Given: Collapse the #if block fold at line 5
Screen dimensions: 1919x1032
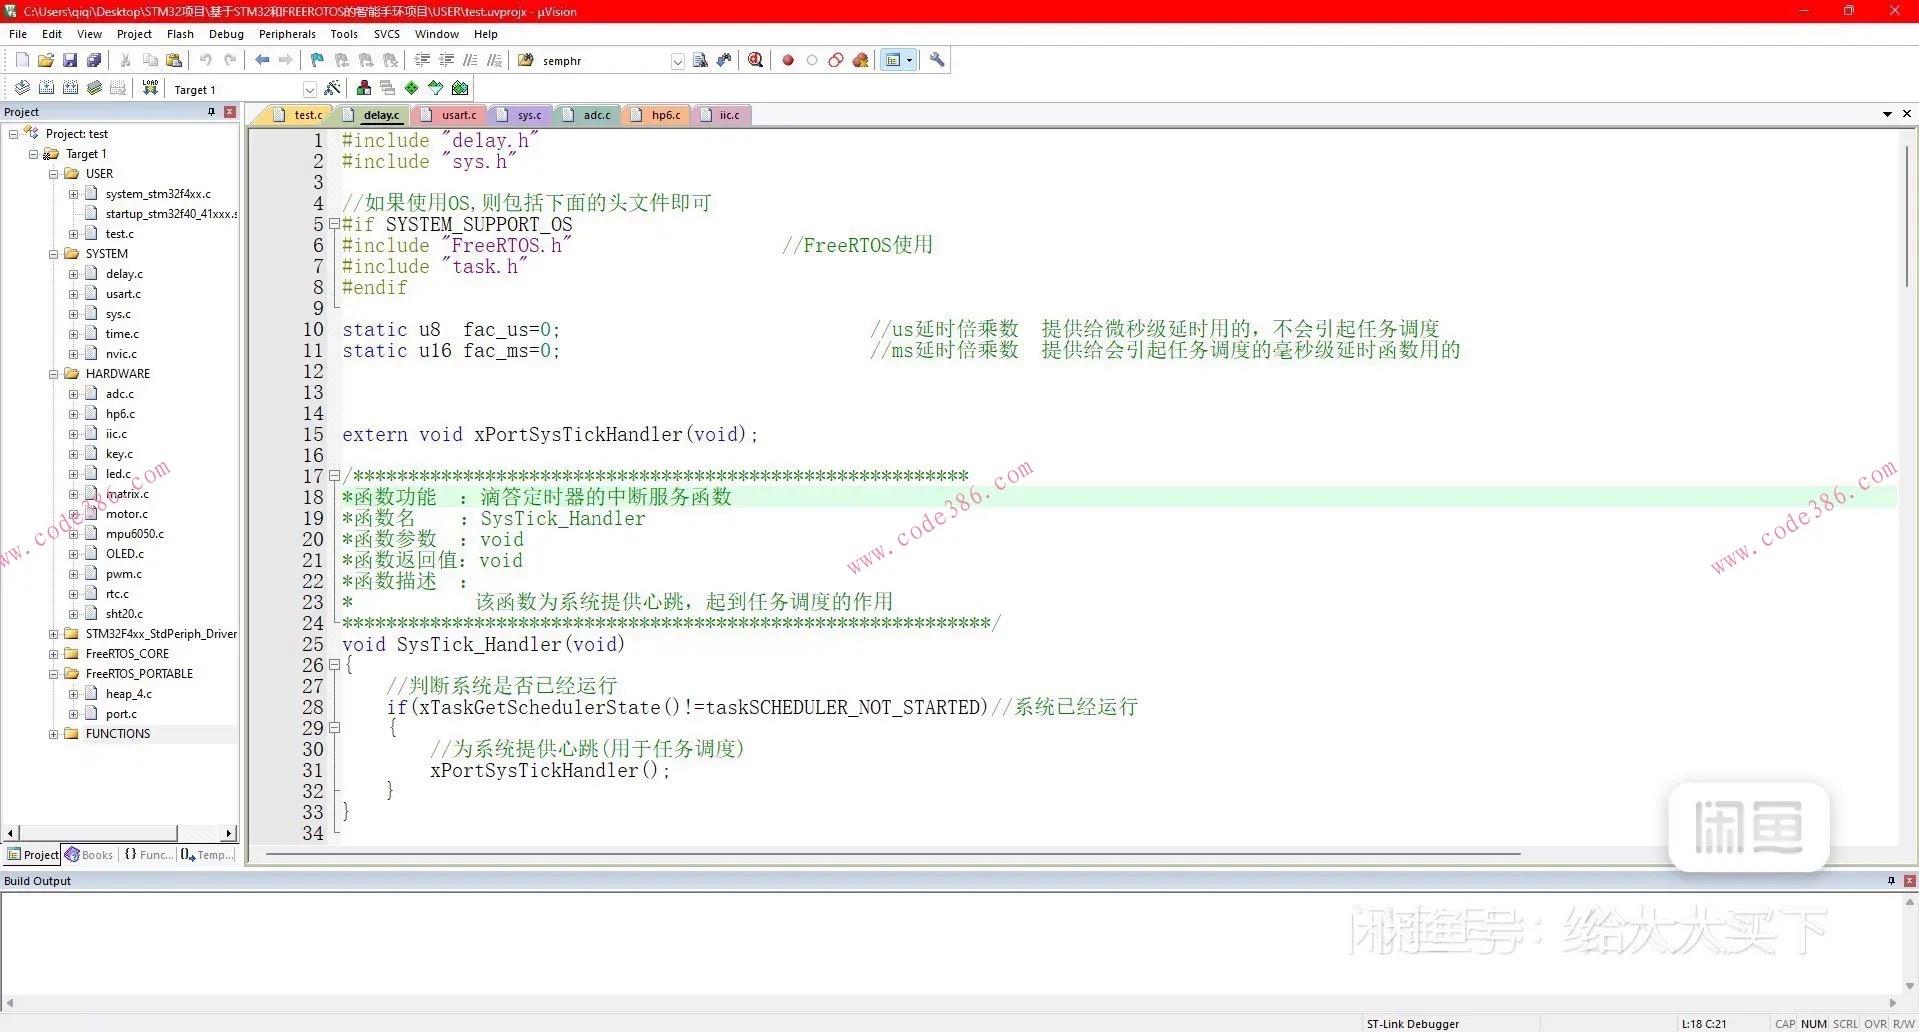Looking at the screenshot, I should [x=334, y=225].
